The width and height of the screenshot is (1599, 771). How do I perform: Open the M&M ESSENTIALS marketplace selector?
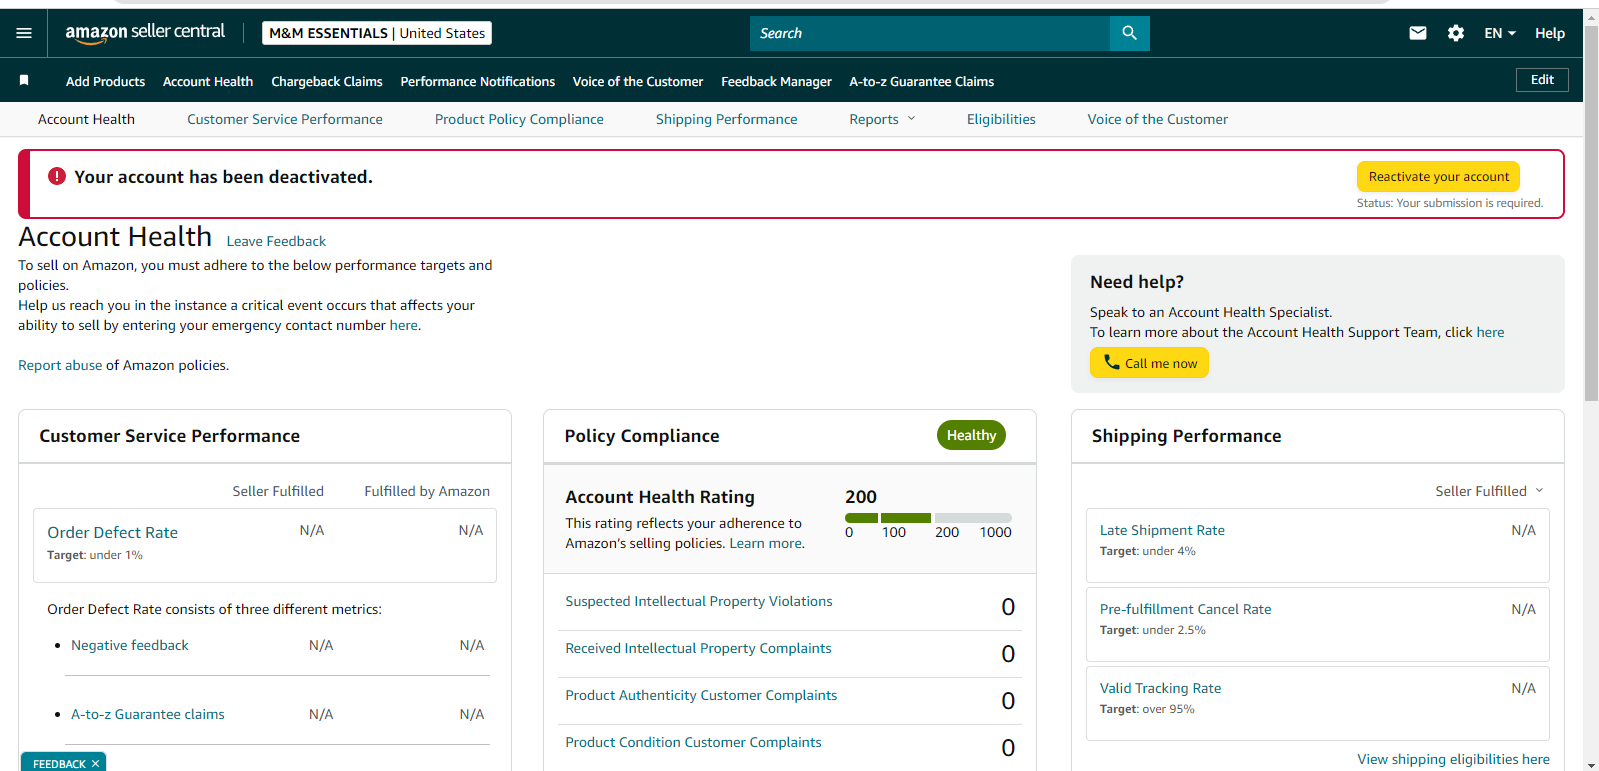377,33
